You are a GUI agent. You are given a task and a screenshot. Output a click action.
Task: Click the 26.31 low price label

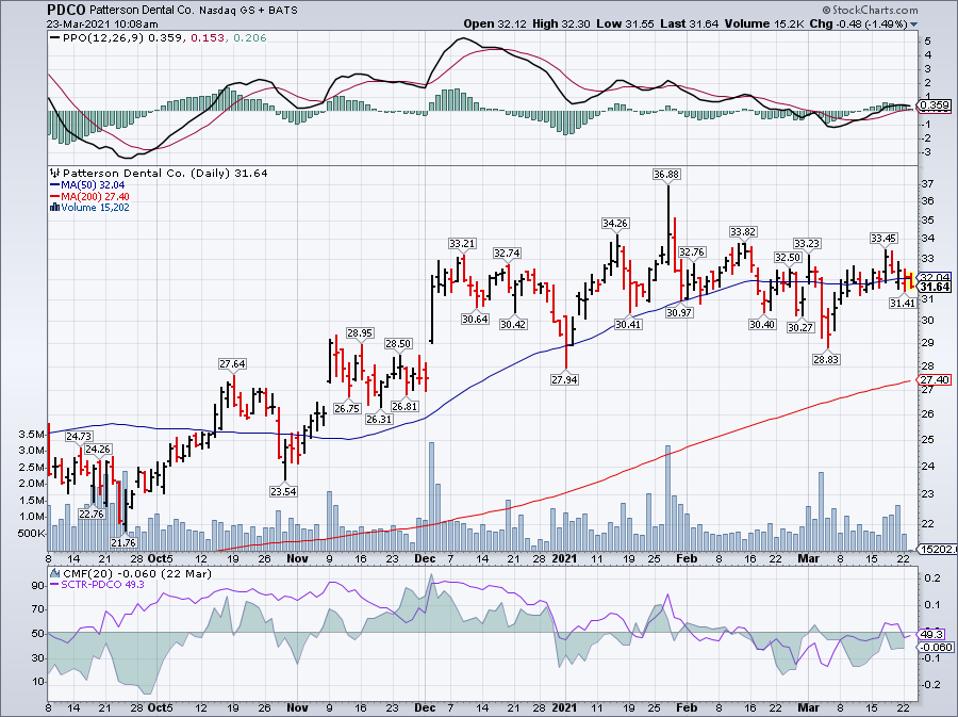[x=379, y=420]
